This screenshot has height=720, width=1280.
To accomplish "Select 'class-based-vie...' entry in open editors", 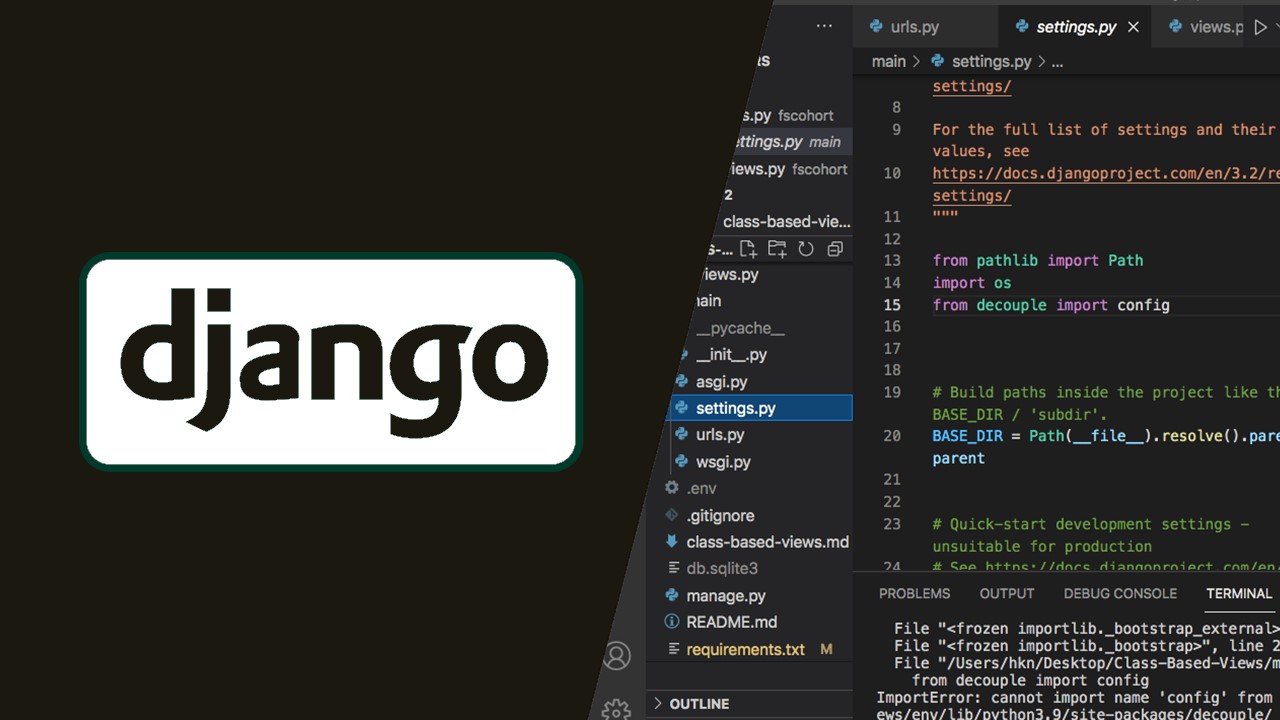I will (x=786, y=222).
